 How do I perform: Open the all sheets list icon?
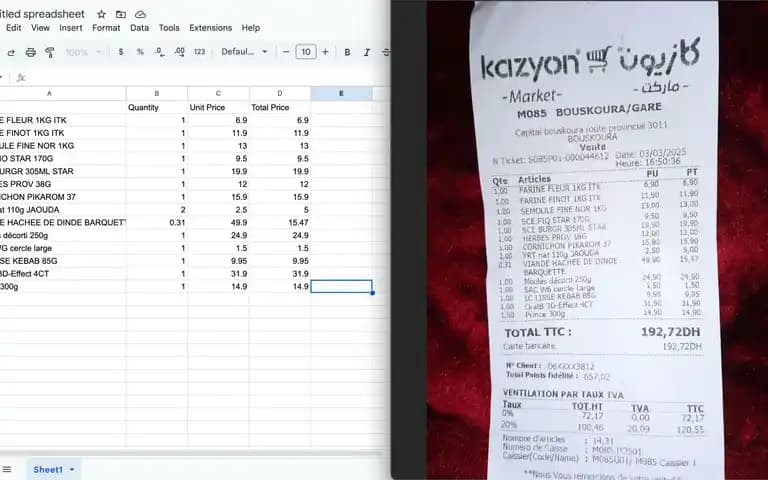(7, 470)
